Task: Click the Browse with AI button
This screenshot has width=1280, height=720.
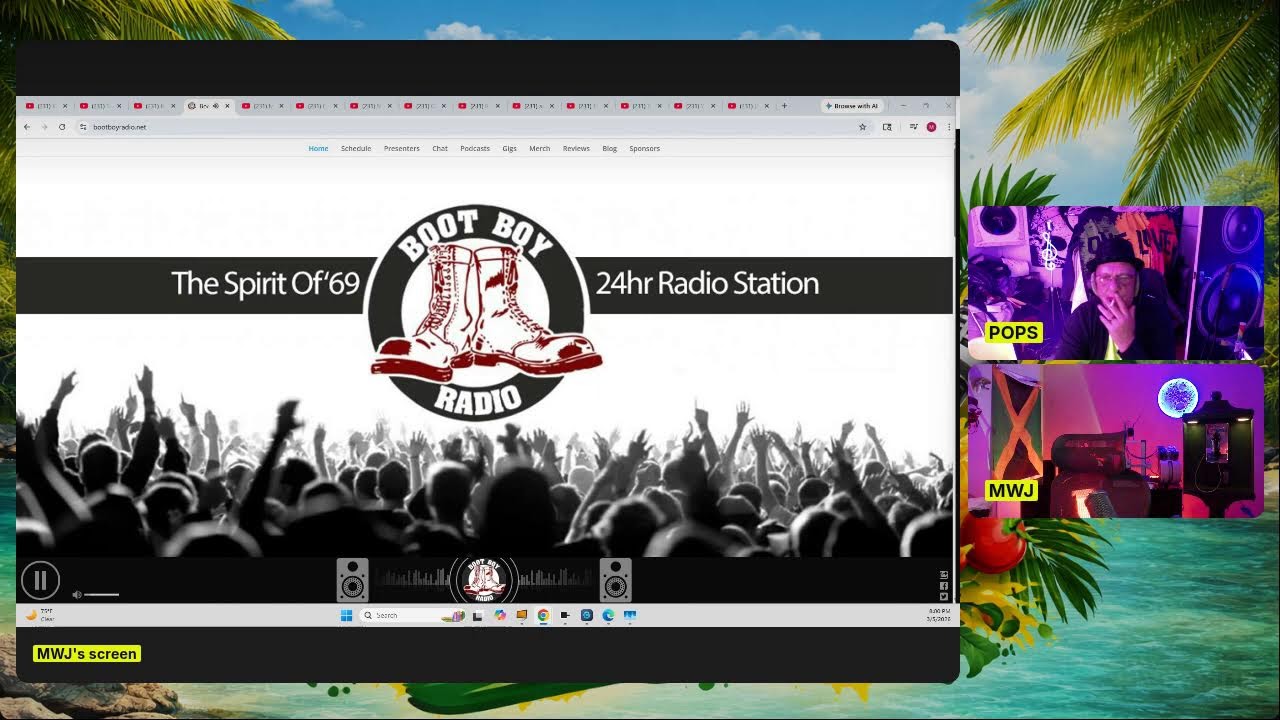Action: pos(852,106)
